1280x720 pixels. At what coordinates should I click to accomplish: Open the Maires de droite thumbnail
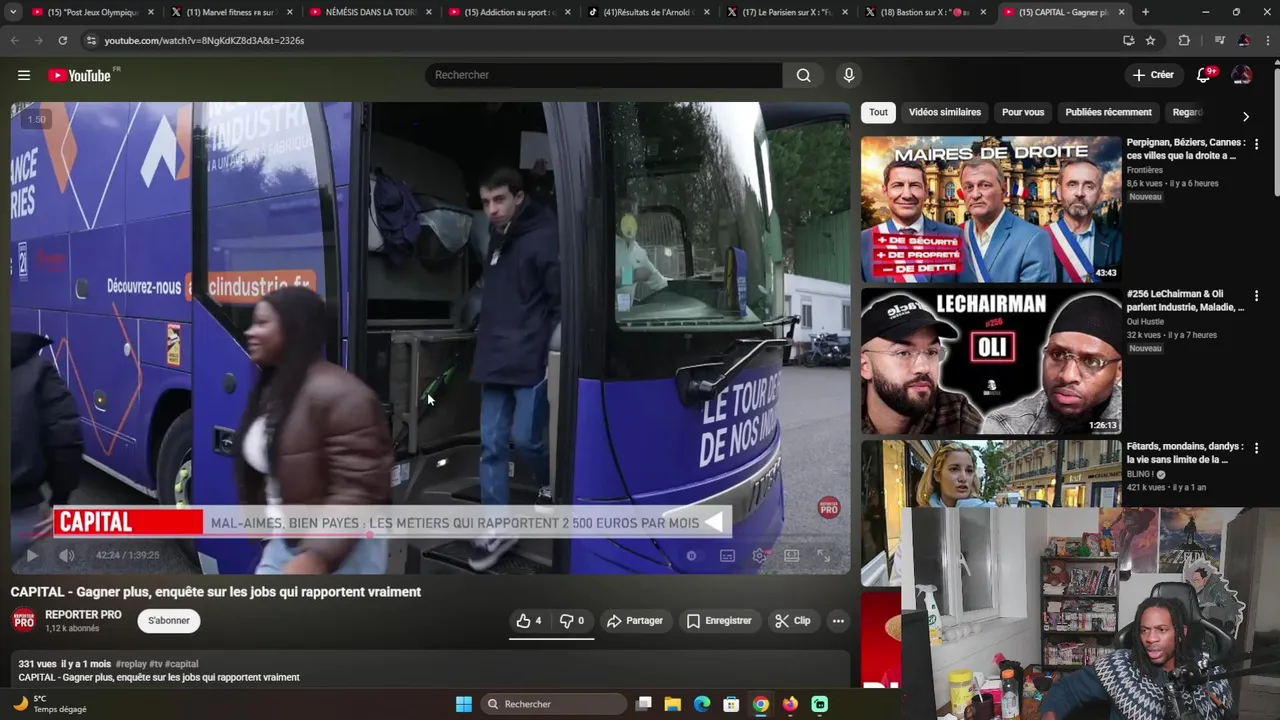click(991, 209)
